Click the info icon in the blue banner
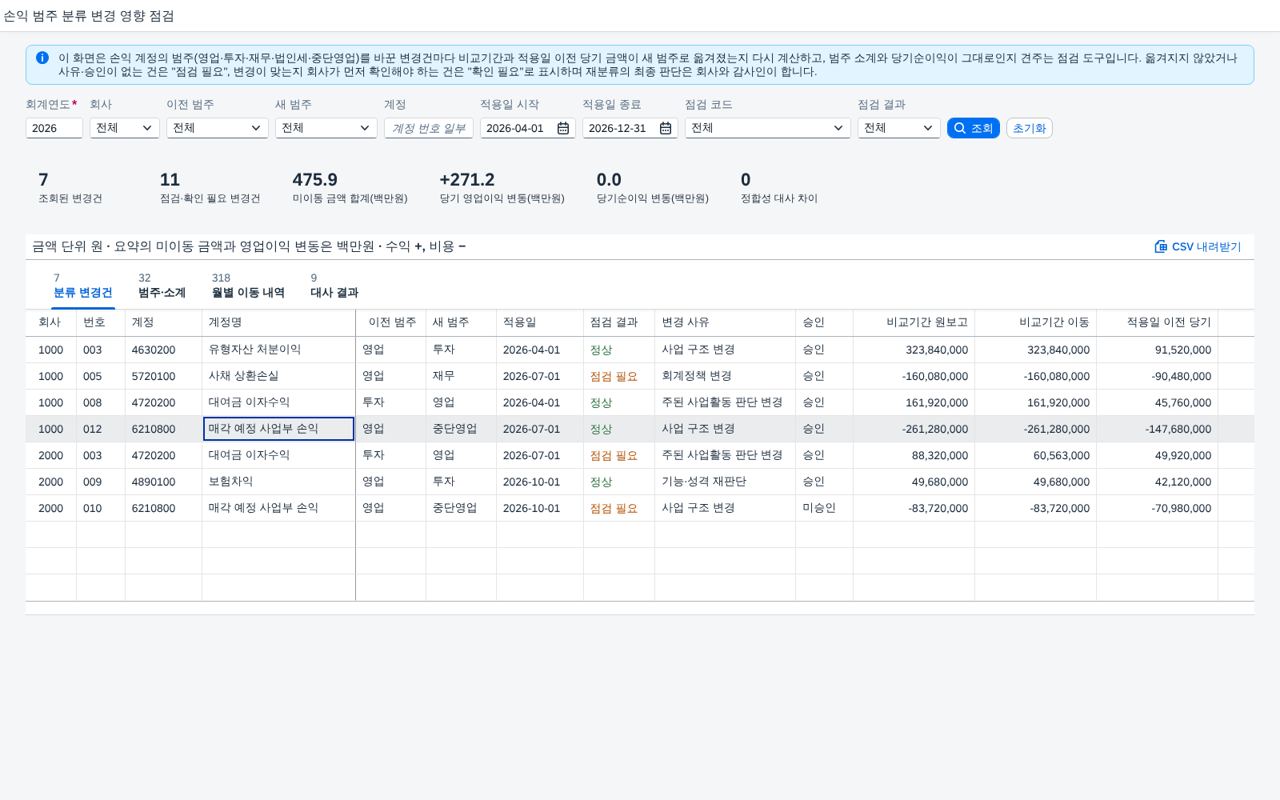The width and height of the screenshot is (1280, 800). click(x=42, y=58)
